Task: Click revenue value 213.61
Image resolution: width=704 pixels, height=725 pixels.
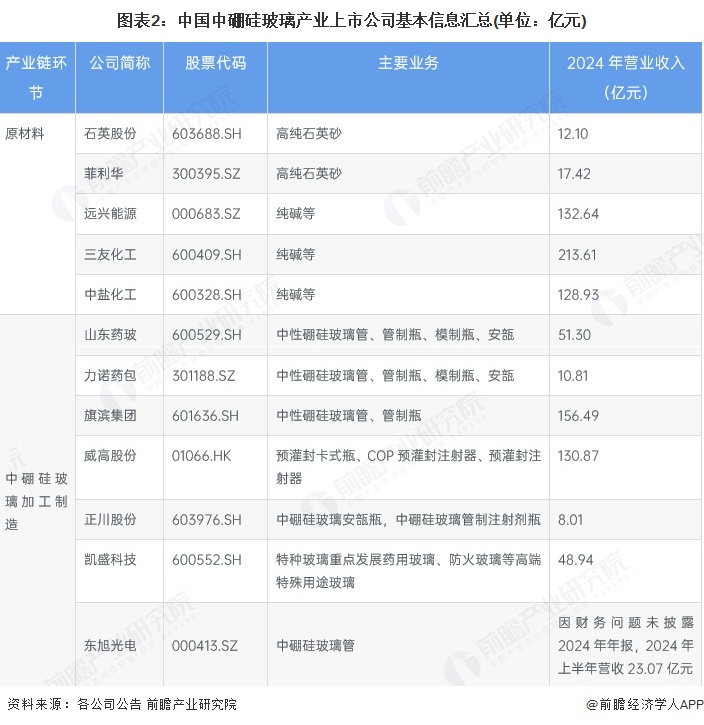Action: point(577,255)
